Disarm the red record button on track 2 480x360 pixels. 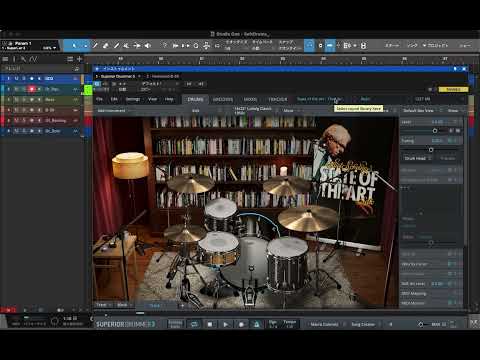[32, 89]
